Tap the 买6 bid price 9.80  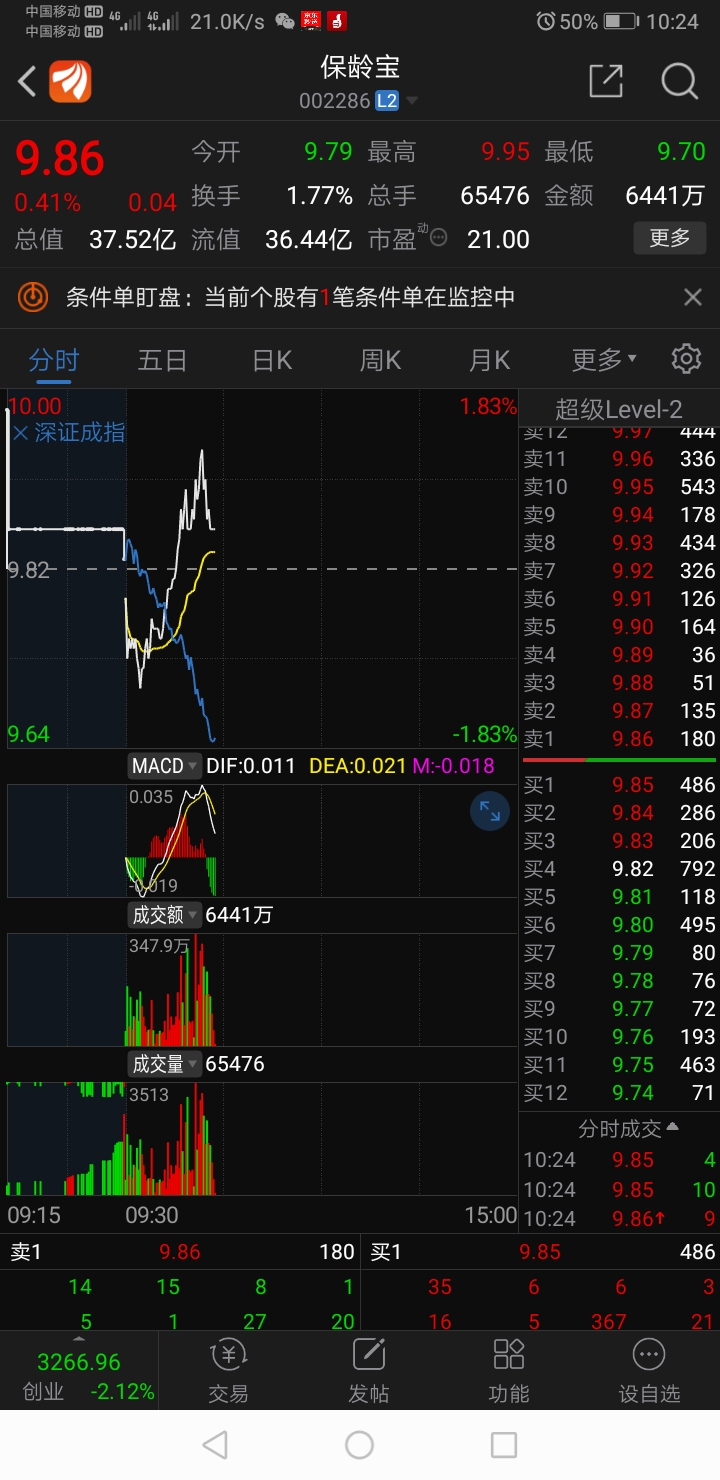click(633, 925)
